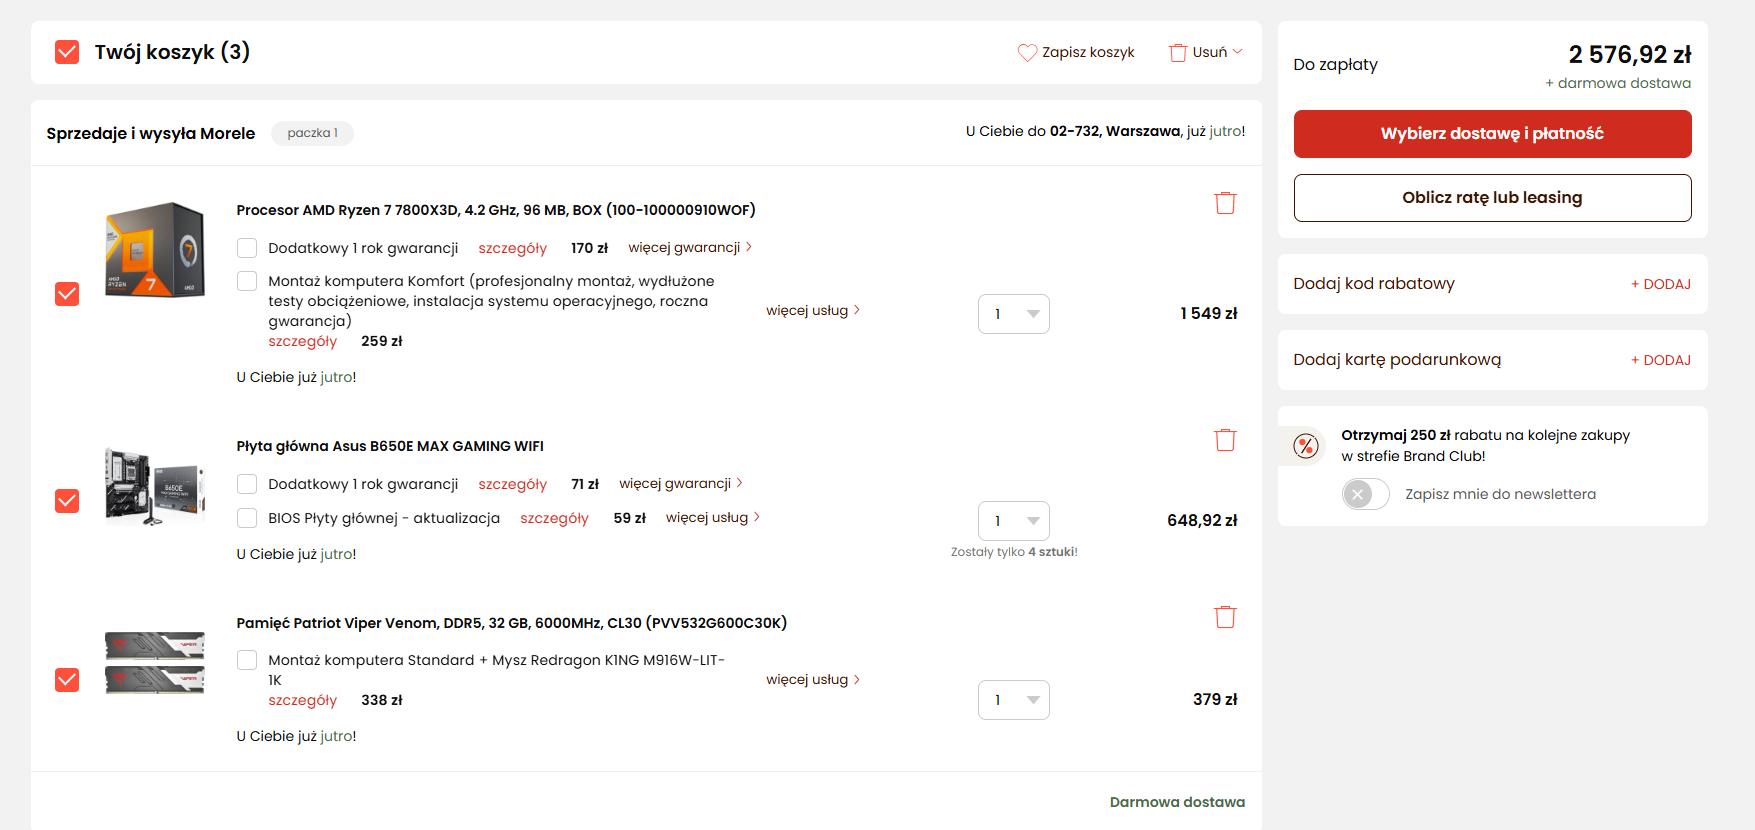Add a gift card via DODAJ link
This screenshot has width=1755, height=830.
(x=1661, y=360)
